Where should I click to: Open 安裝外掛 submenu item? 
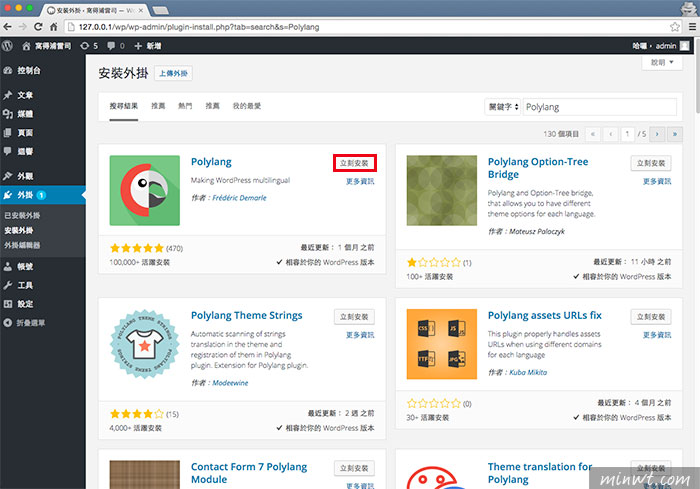pyautogui.click(x=19, y=230)
